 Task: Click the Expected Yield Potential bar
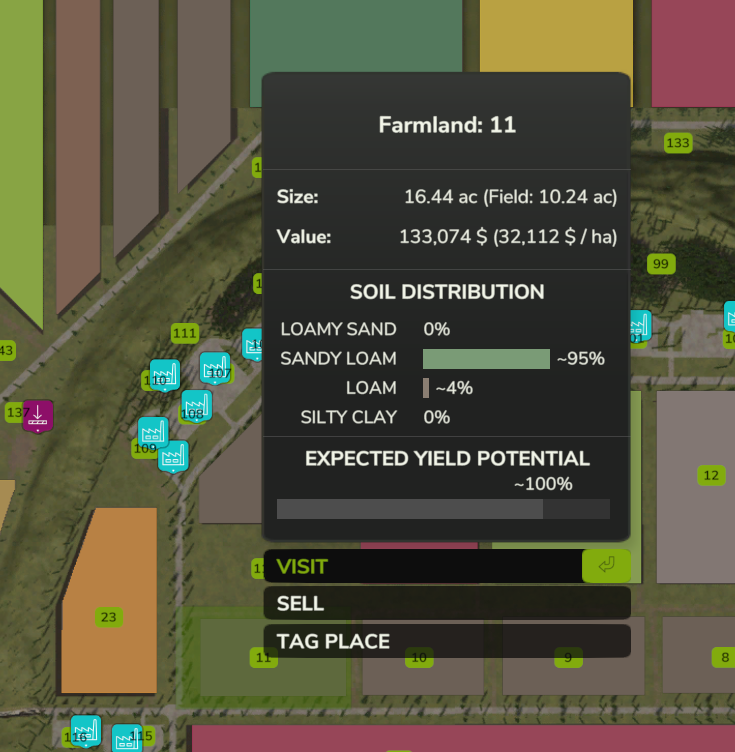click(442, 509)
